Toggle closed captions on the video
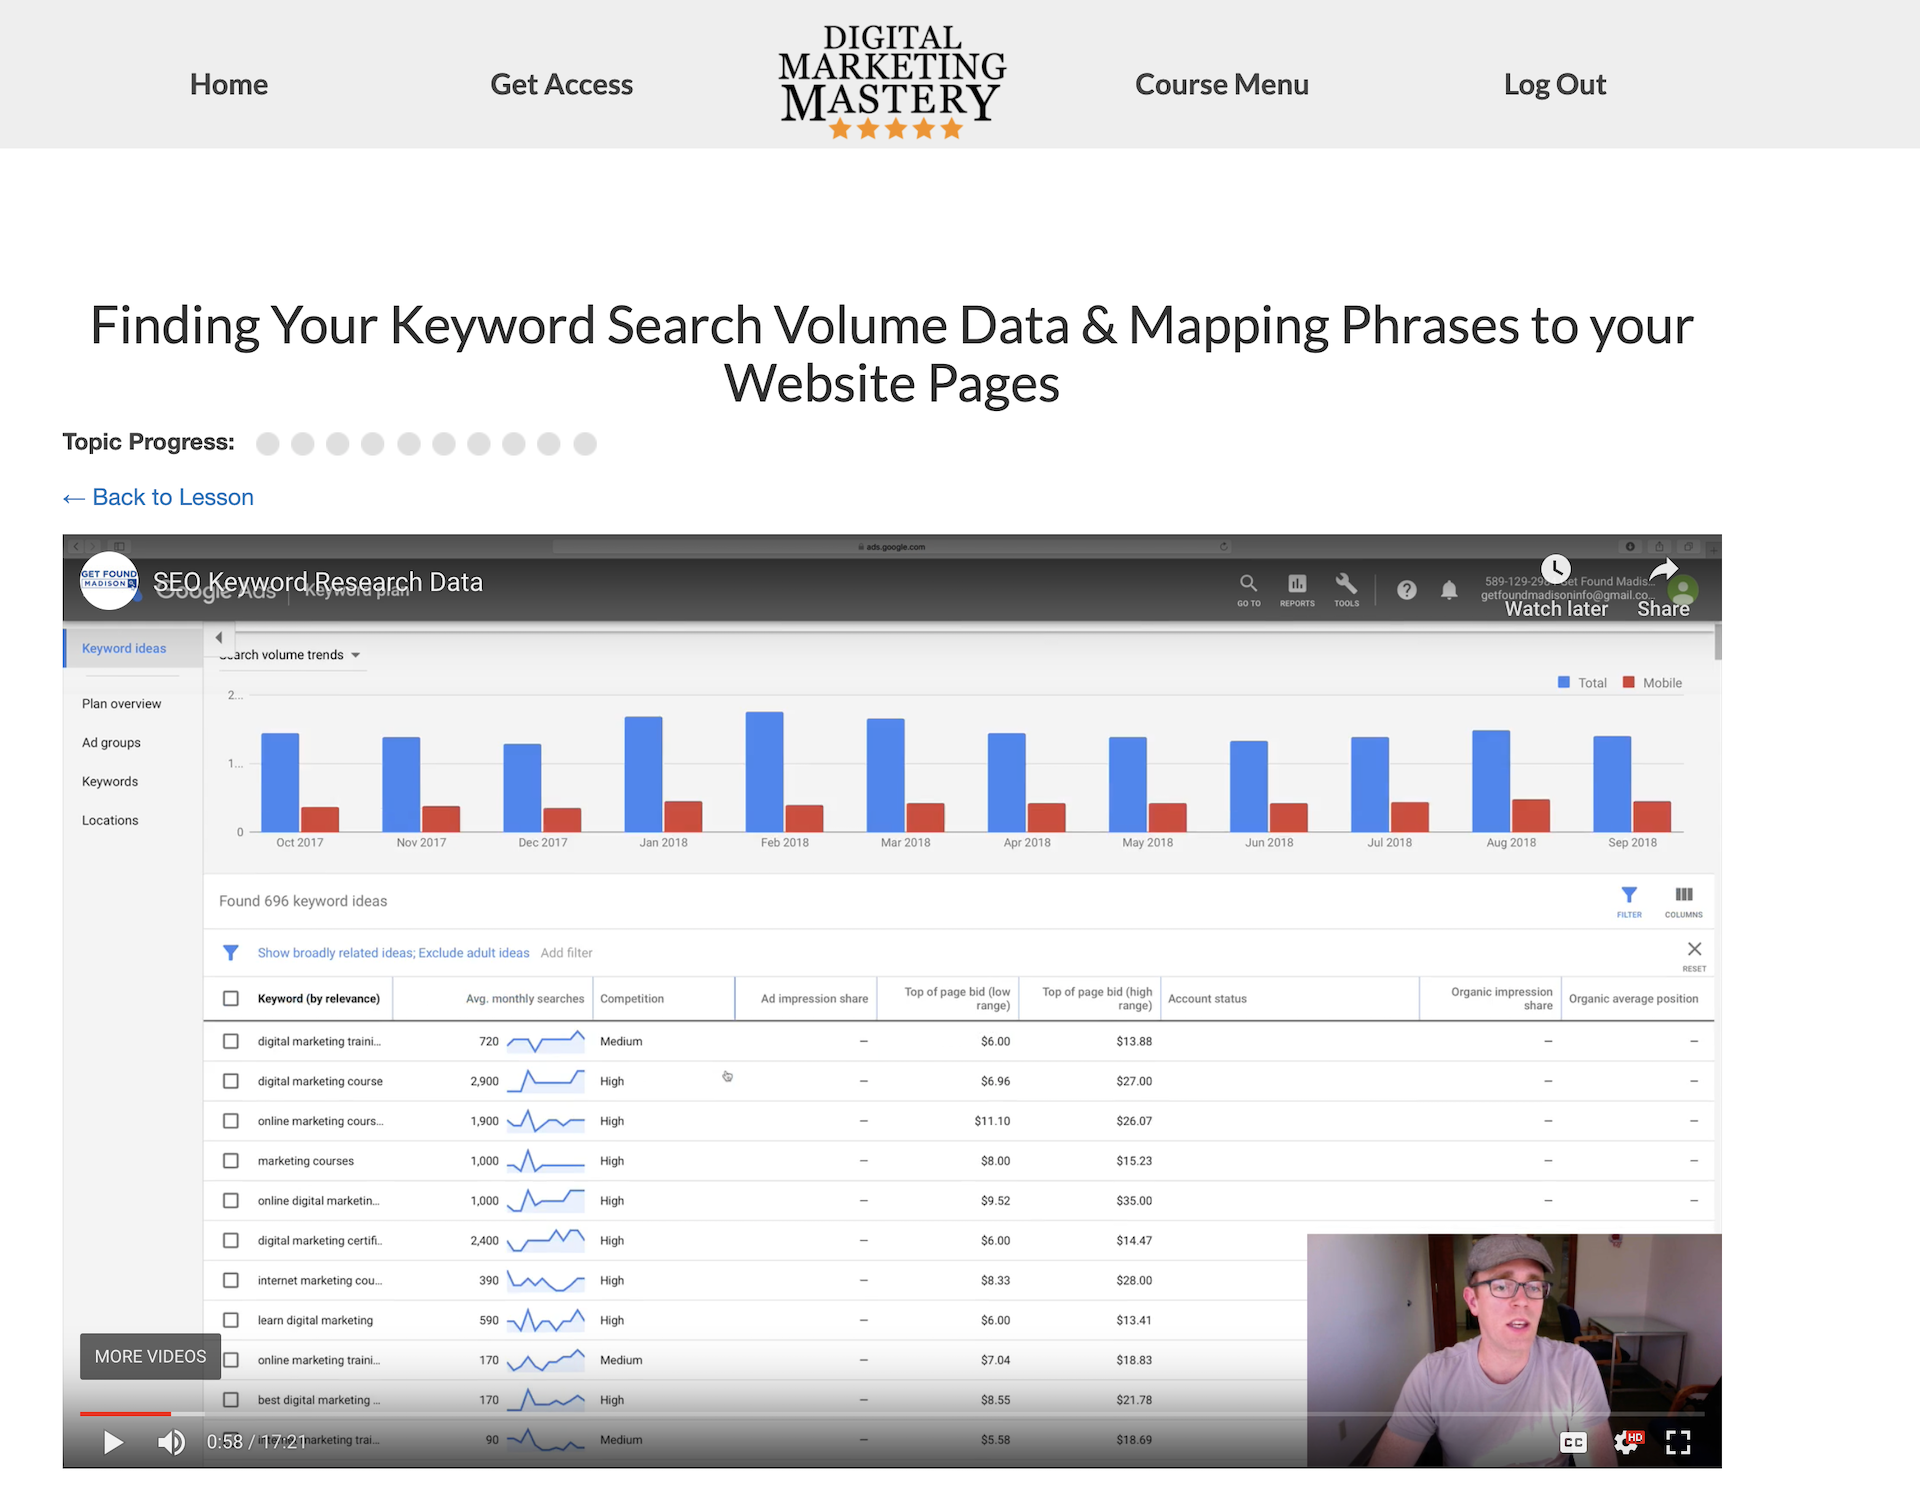 (1573, 1442)
